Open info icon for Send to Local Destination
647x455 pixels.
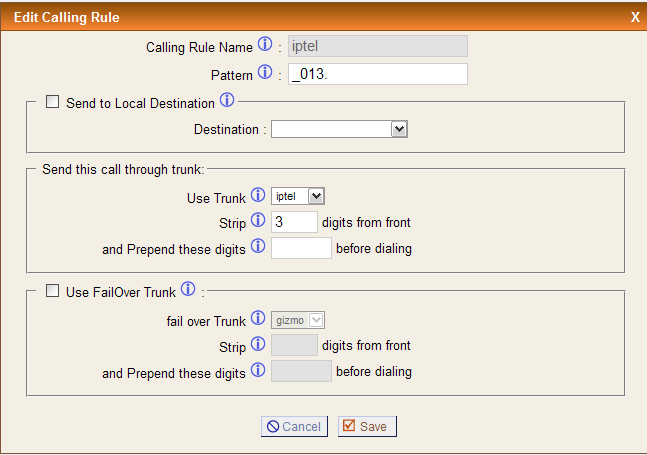(x=227, y=100)
